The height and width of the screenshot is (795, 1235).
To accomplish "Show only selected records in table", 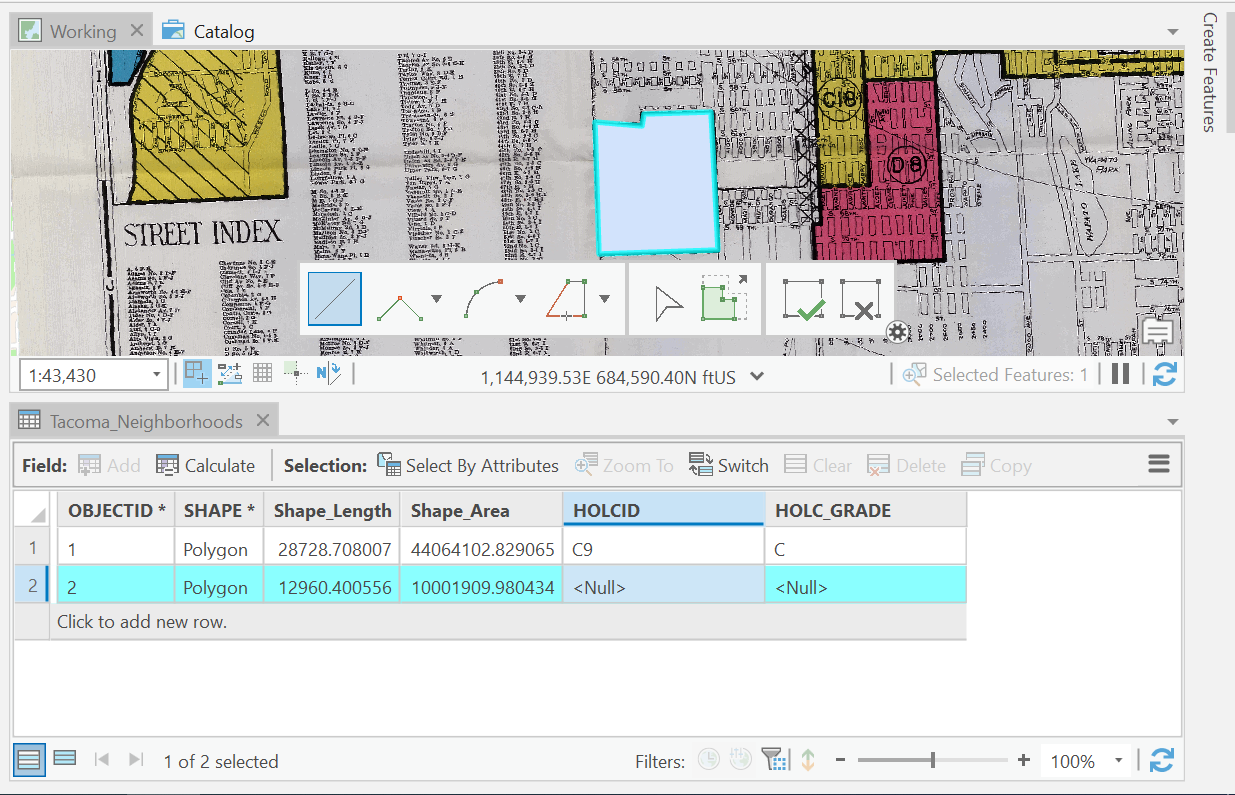I will (x=65, y=760).
